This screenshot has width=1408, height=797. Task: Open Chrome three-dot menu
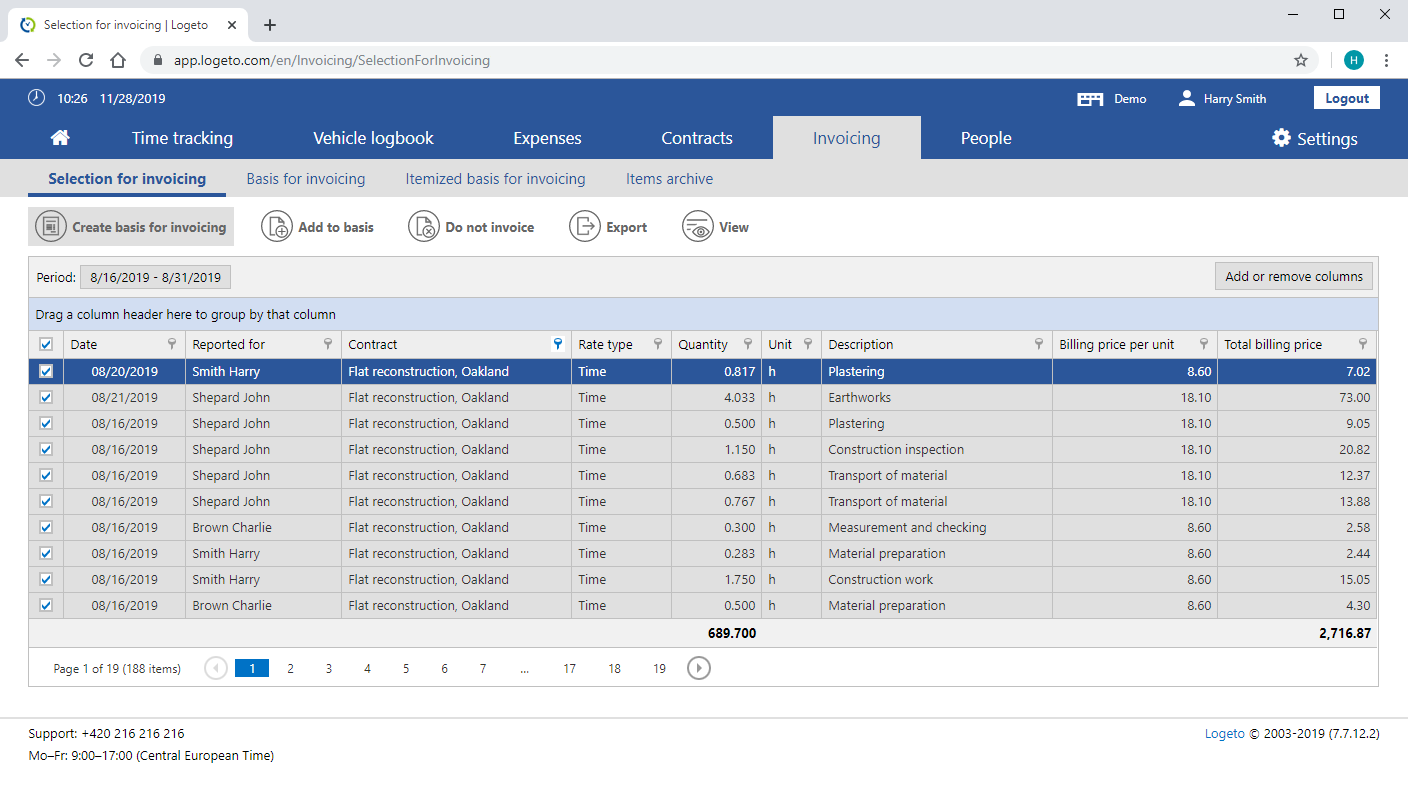coord(1386,60)
